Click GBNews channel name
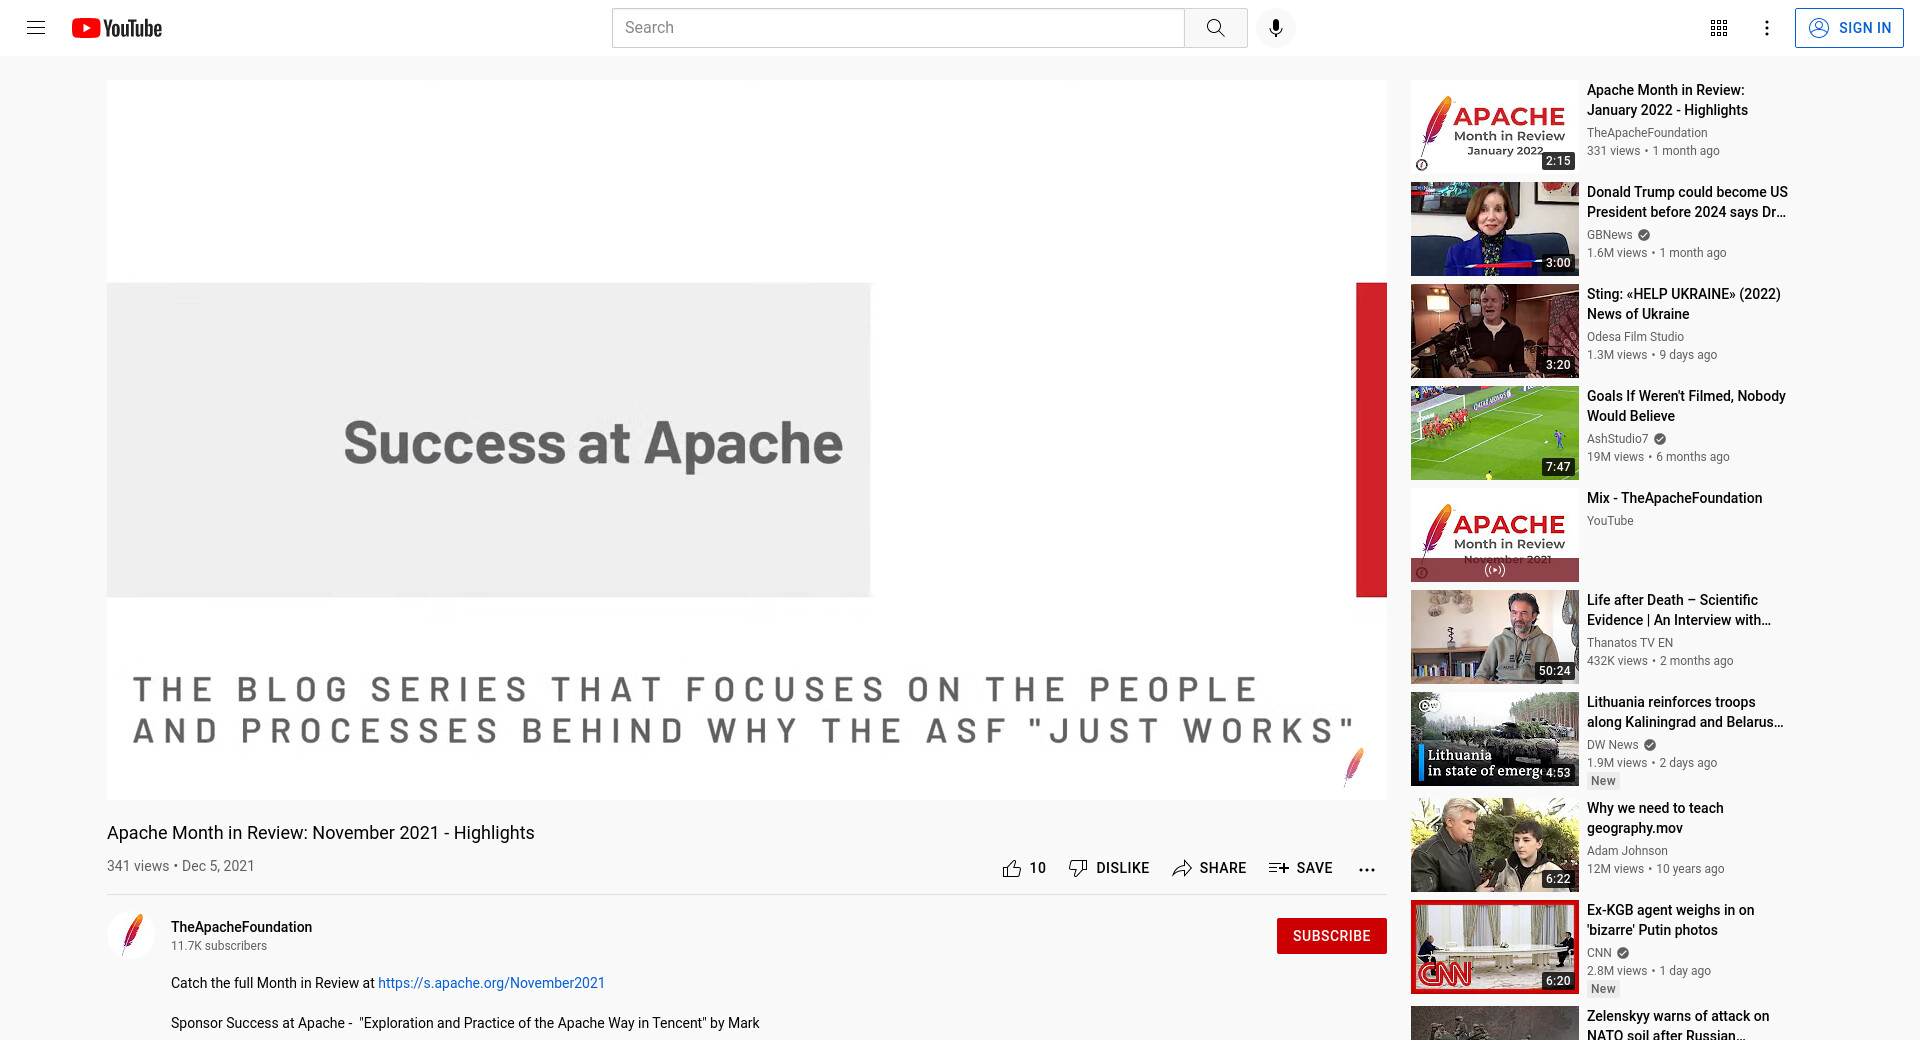1920x1040 pixels. pyautogui.click(x=1609, y=235)
